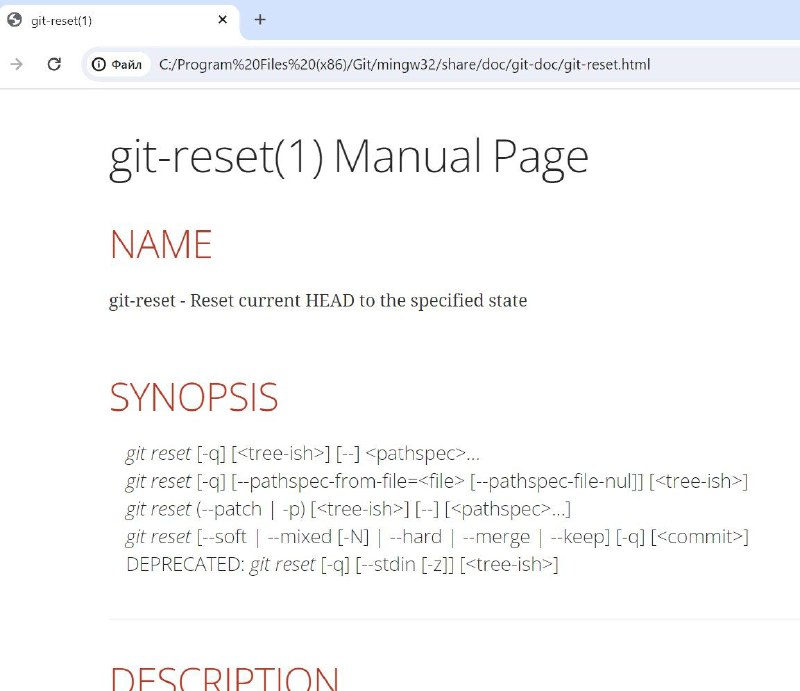
Task: Close the git-reset(1) tab
Action: (x=222, y=20)
